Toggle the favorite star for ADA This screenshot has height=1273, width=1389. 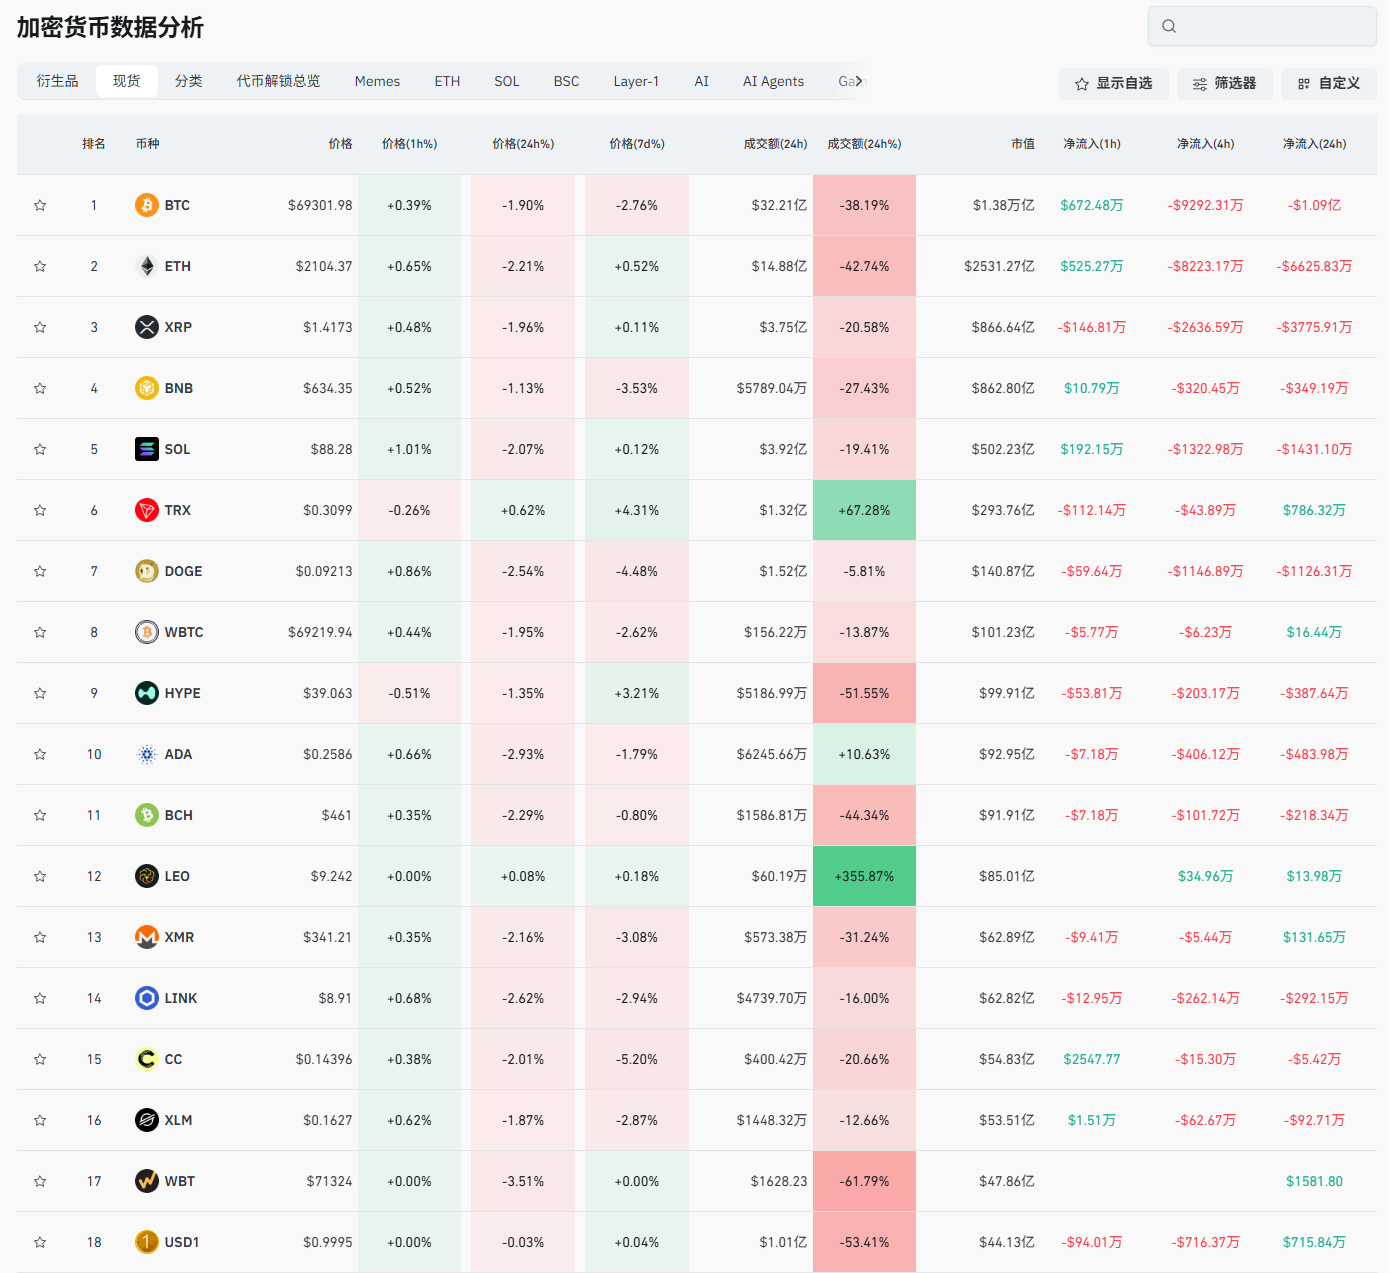40,754
